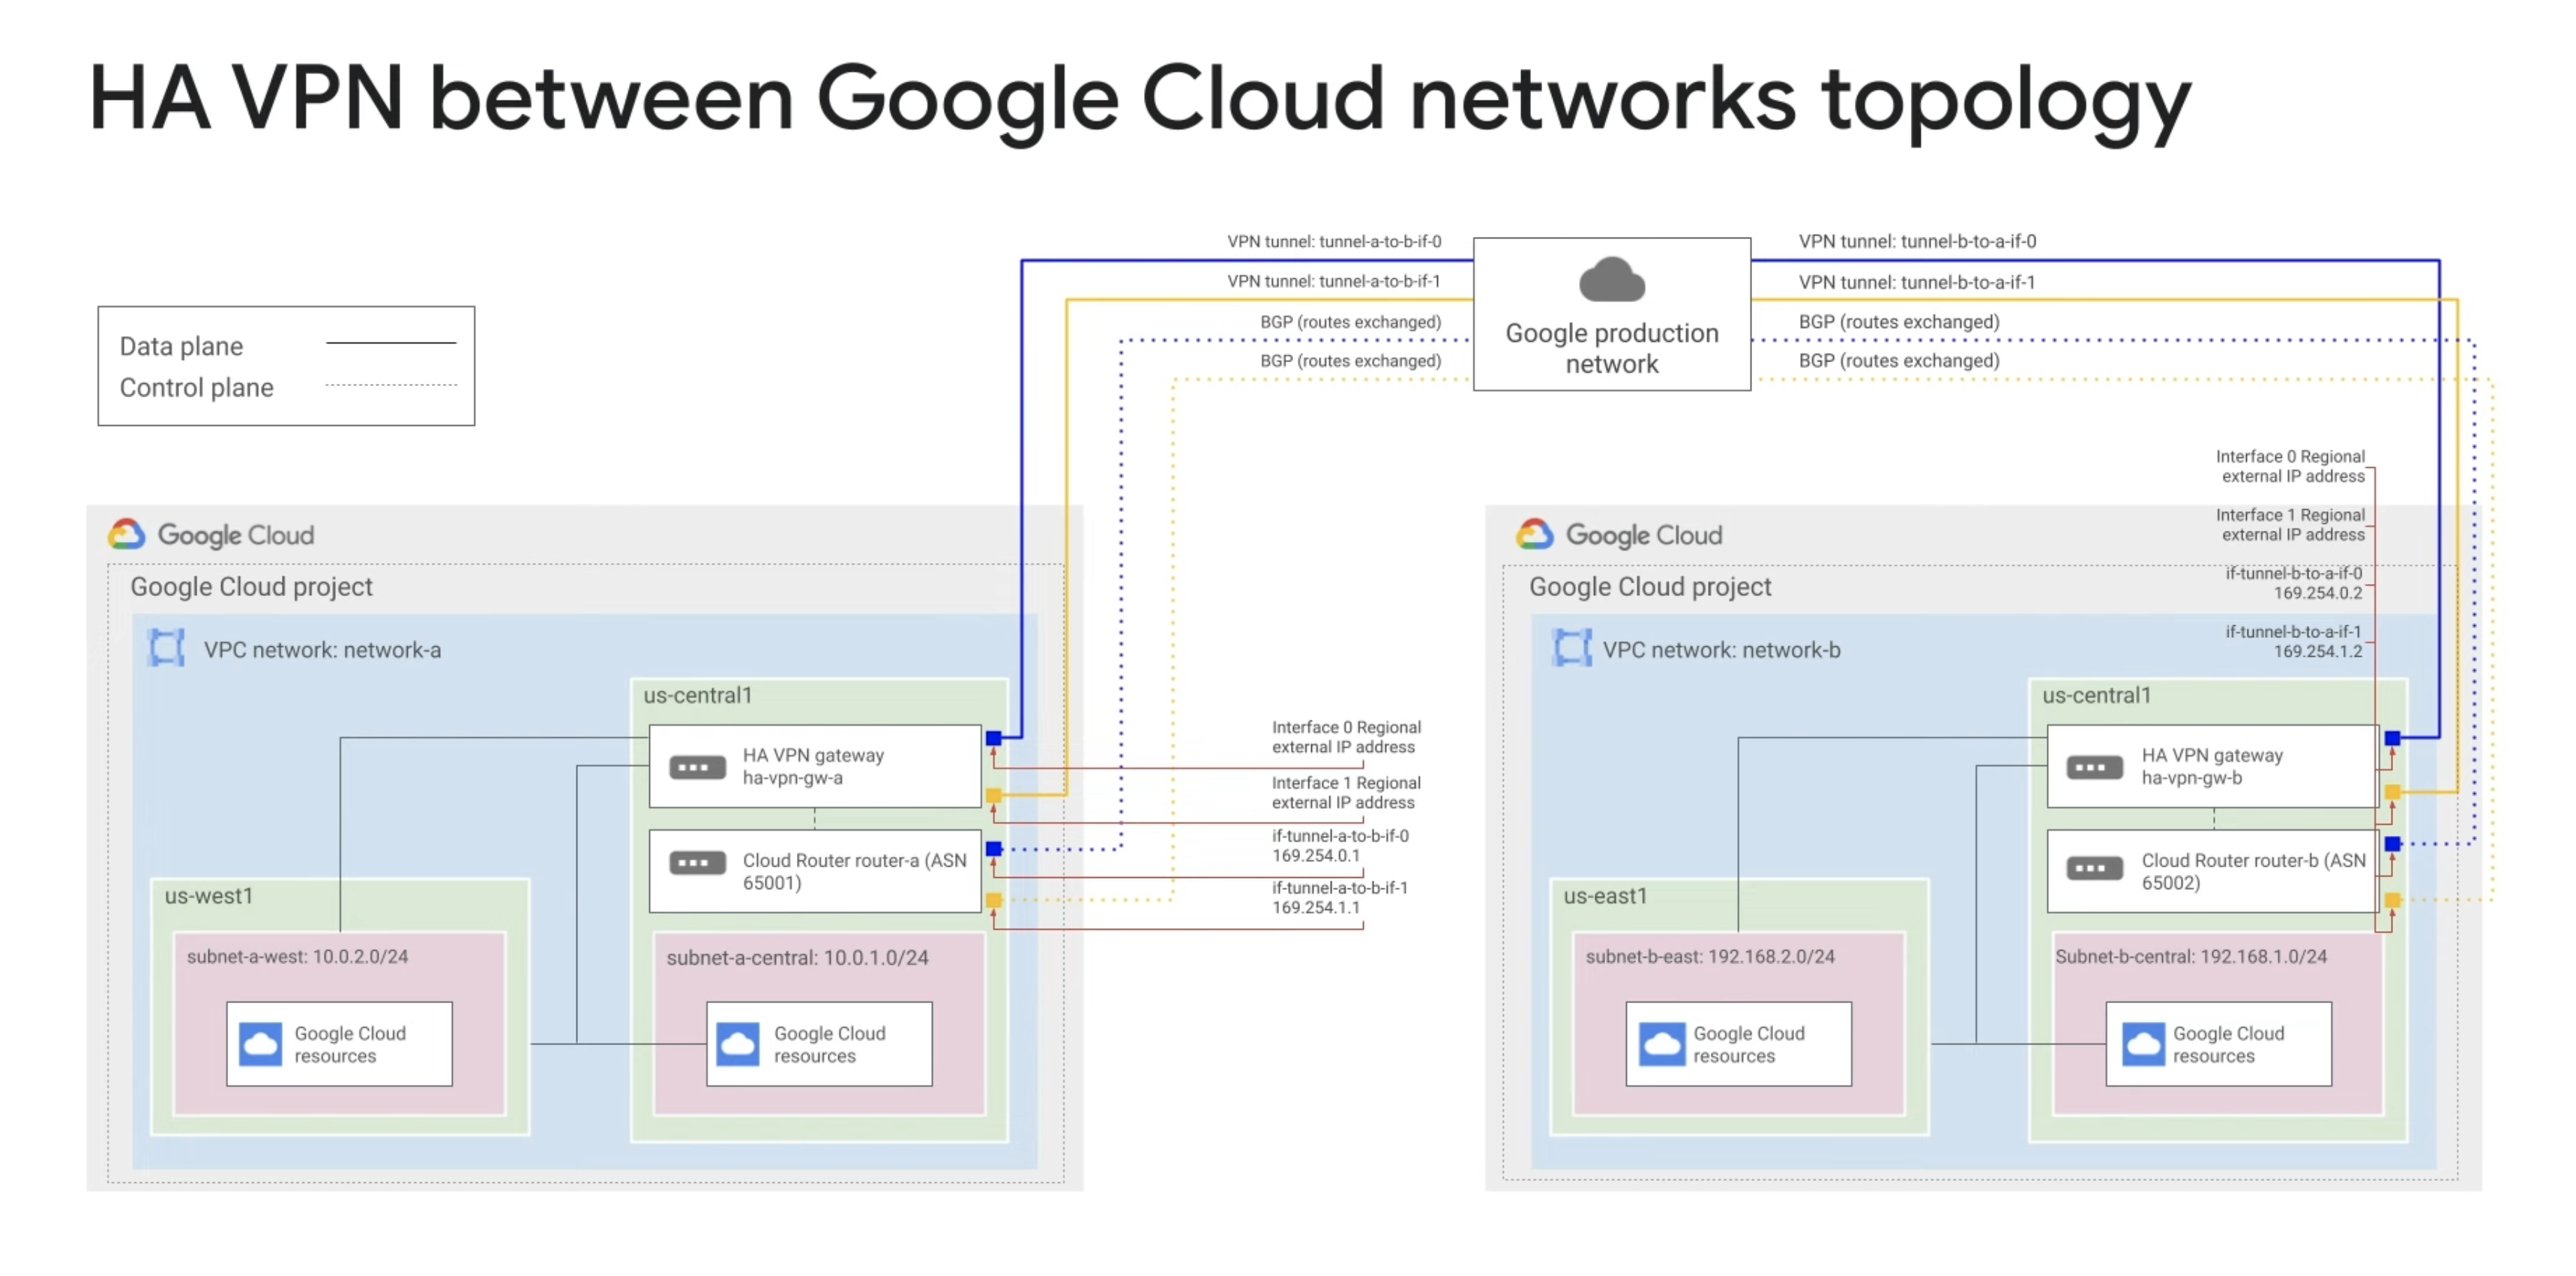Click the 'Control plane' legend entry
Image resolution: width=2576 pixels, height=1276 pixels.
[x=196, y=387]
